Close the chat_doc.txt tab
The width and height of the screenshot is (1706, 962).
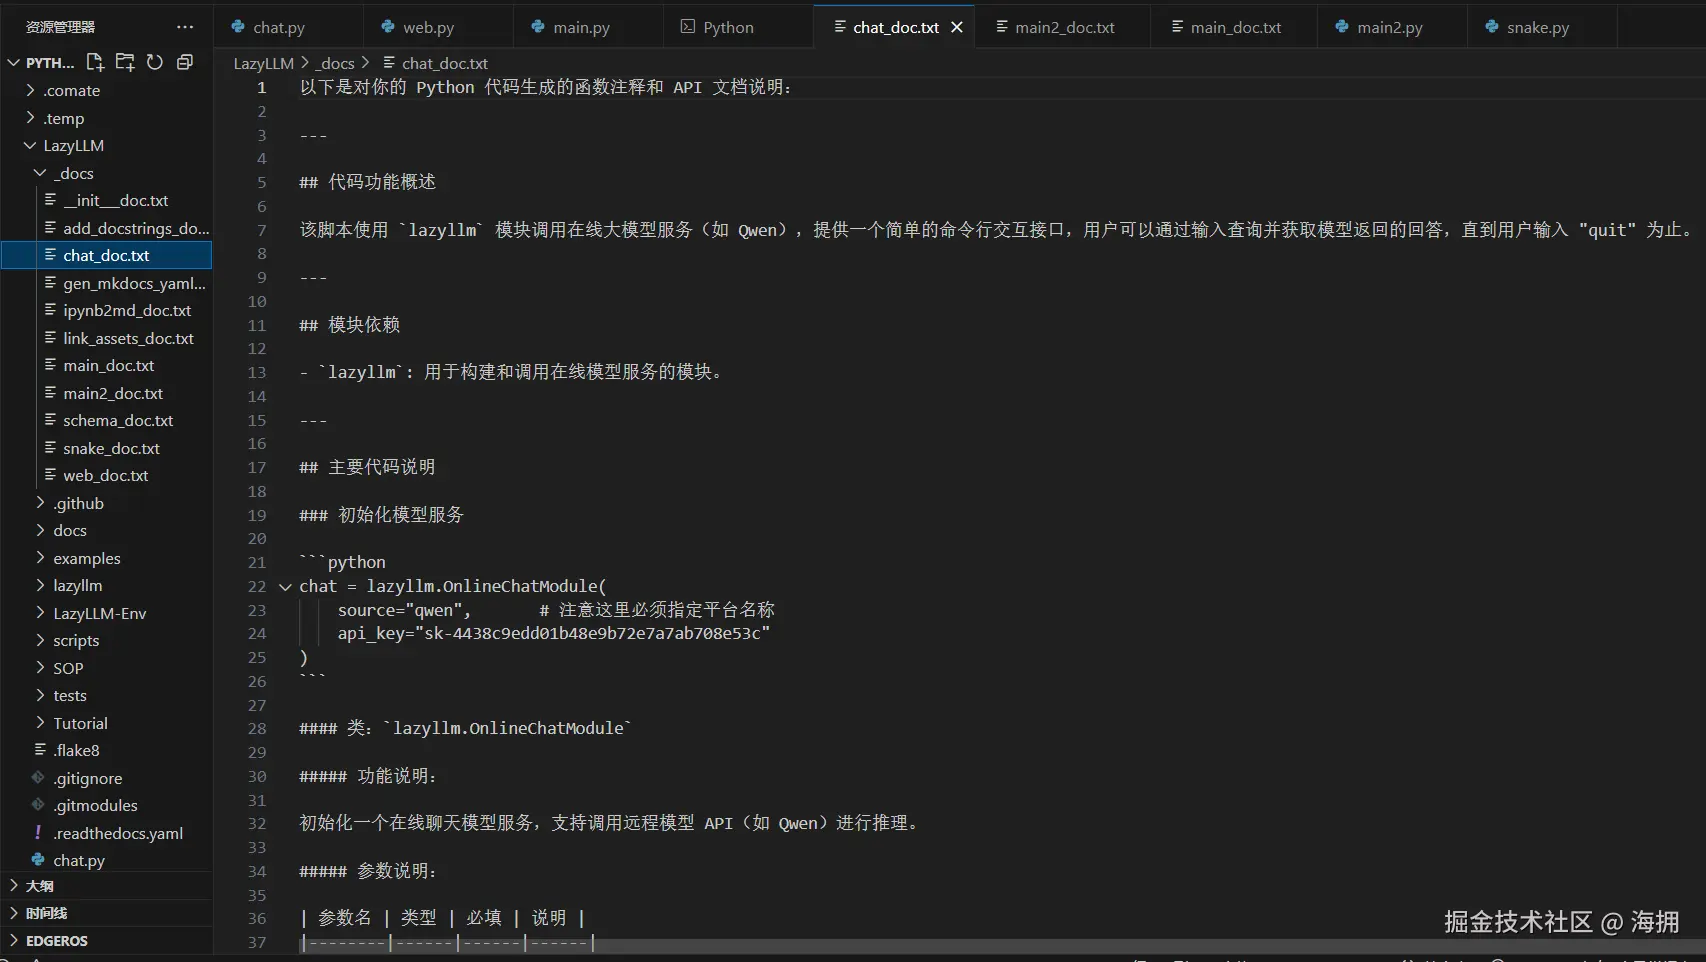[956, 27]
